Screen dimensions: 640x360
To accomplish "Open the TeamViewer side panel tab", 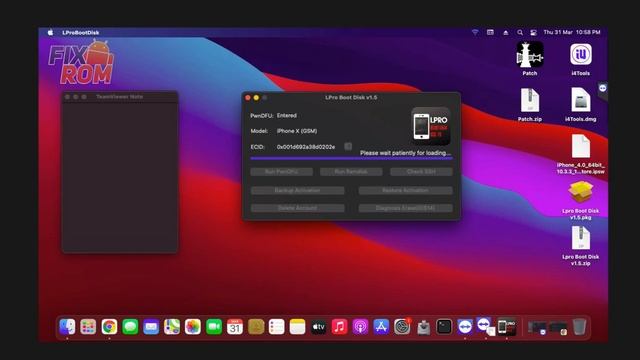I will coord(603,89).
